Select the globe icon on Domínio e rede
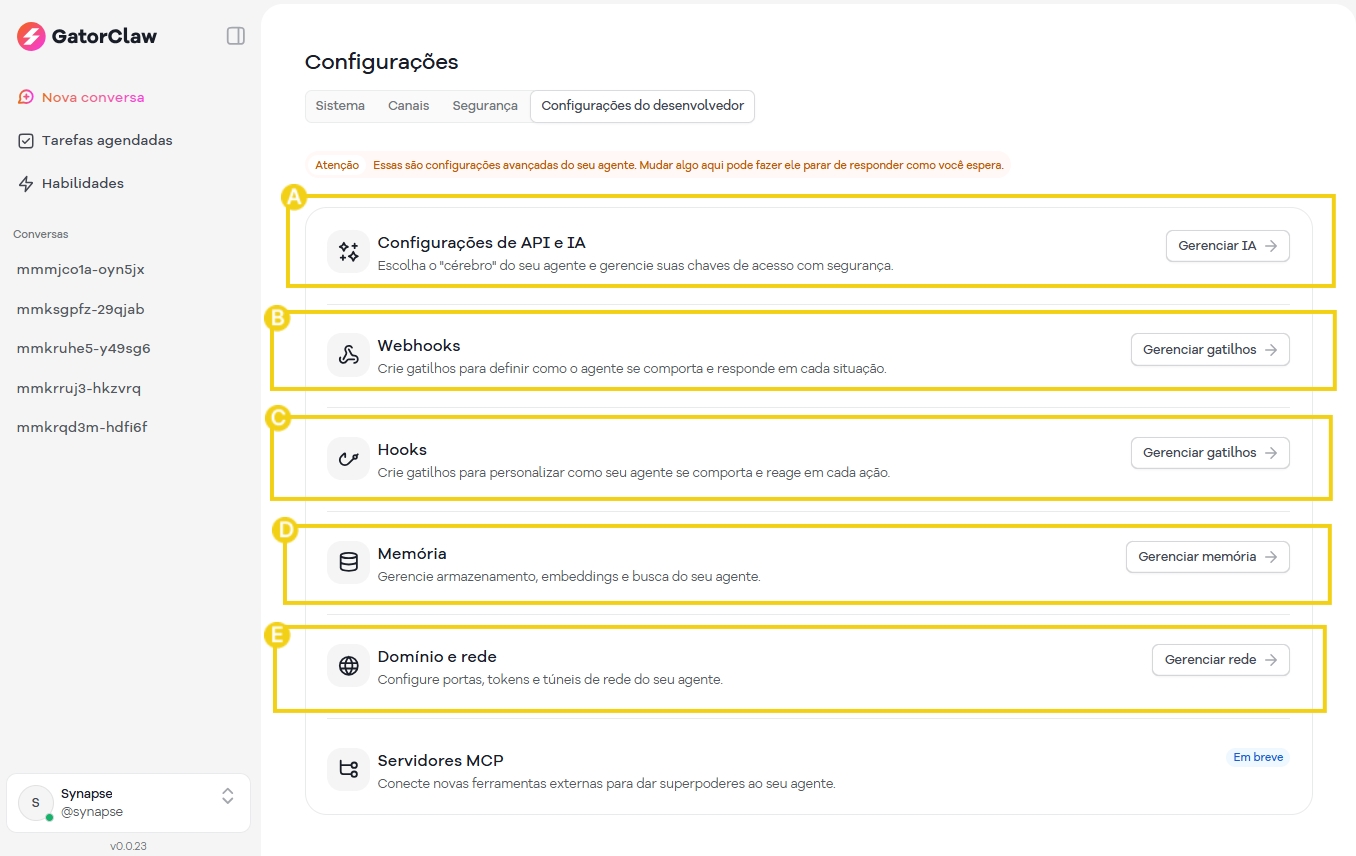Image resolution: width=1356 pixels, height=856 pixels. 347,665
